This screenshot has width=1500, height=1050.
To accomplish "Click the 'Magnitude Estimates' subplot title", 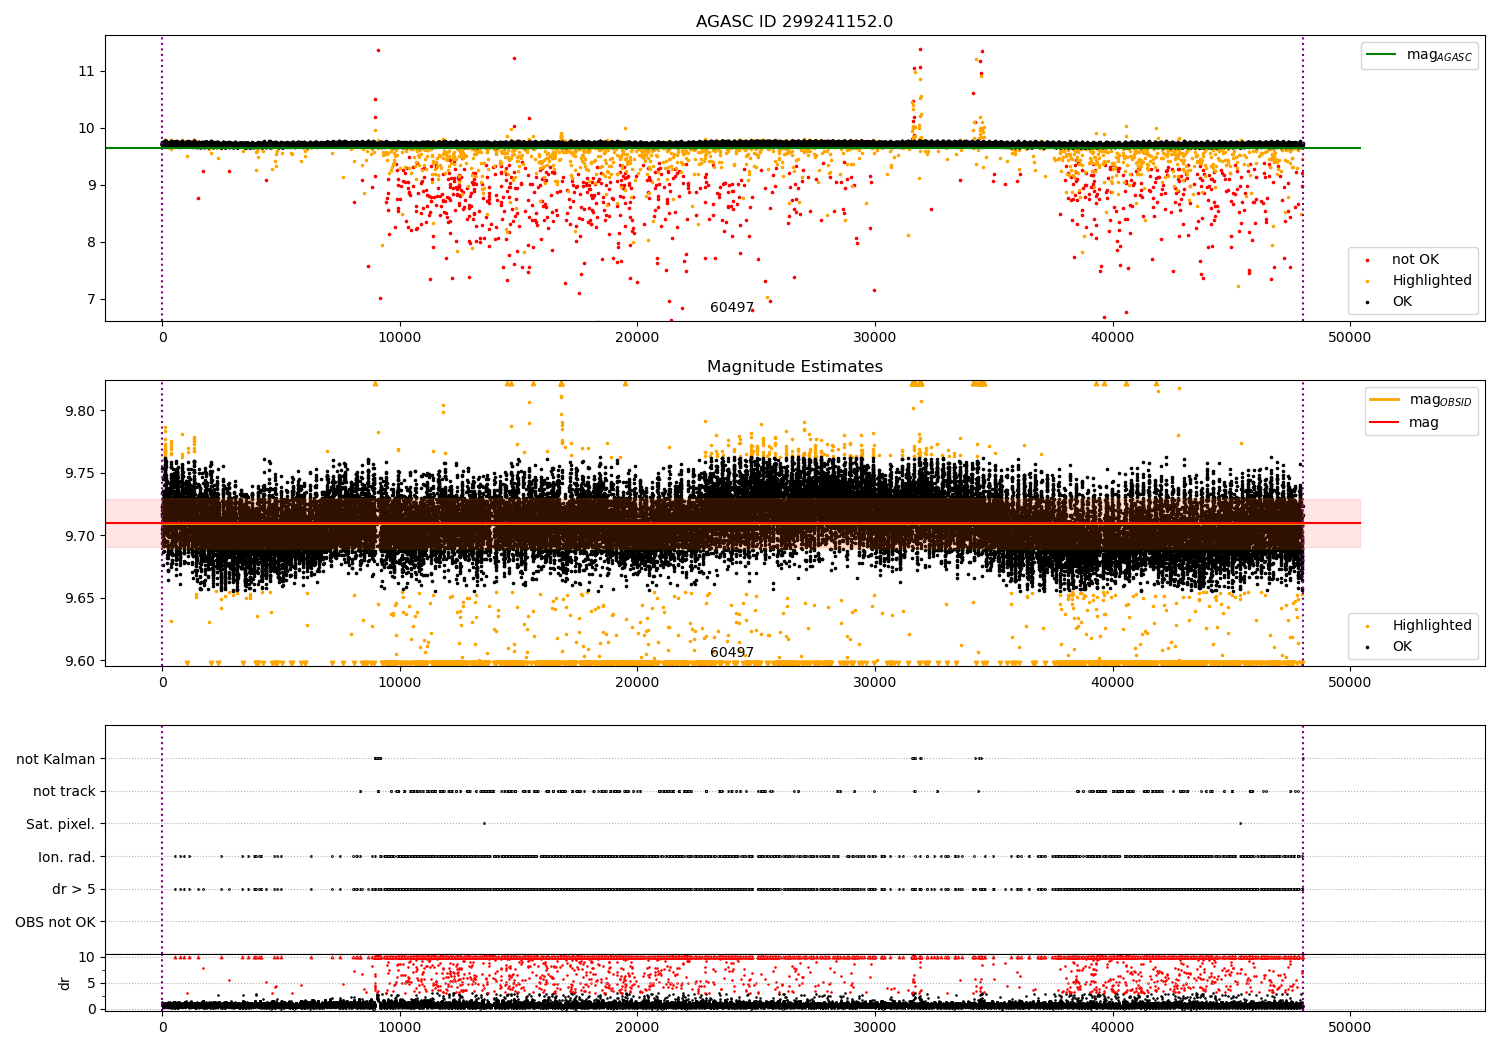I will (x=794, y=367).
